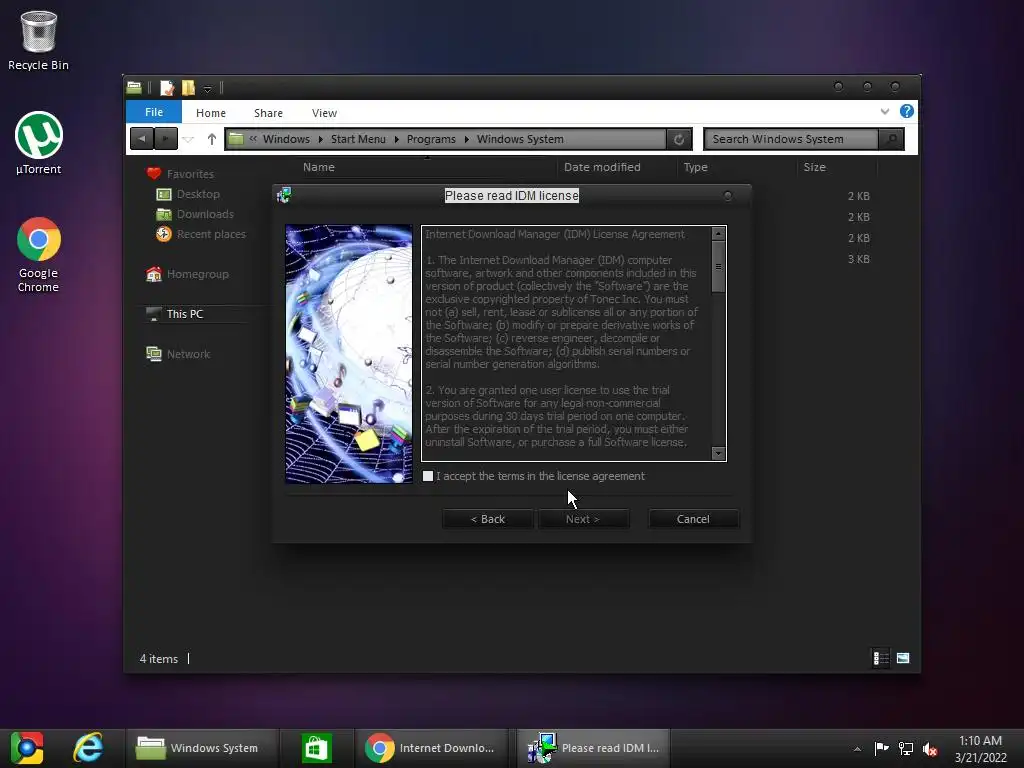This screenshot has height=768, width=1024.
Task: Click Windows System breadcrumb segment
Action: point(520,139)
